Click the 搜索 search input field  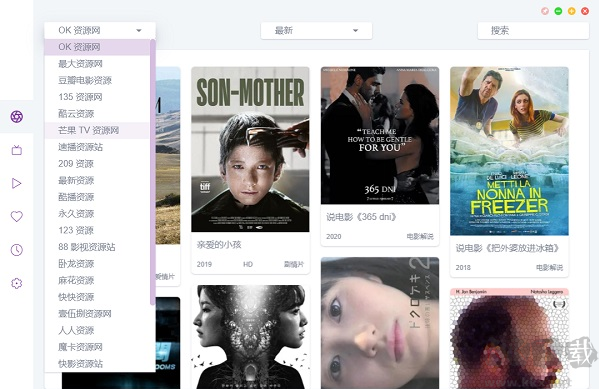click(533, 30)
